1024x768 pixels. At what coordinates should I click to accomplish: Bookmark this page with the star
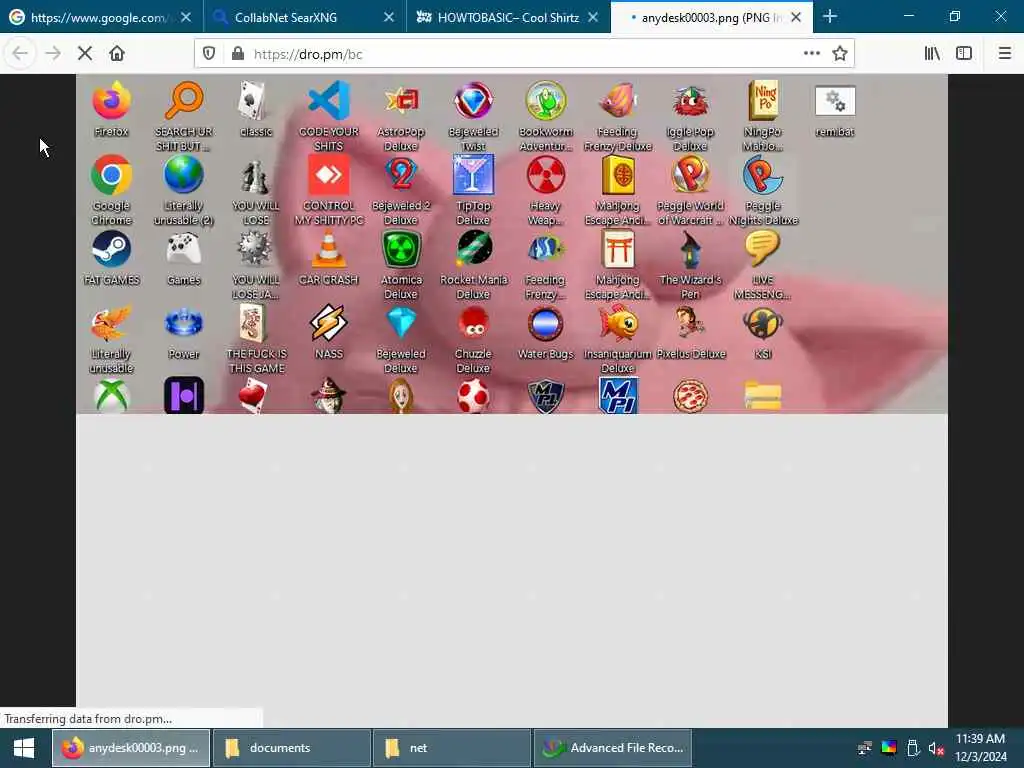pos(840,54)
